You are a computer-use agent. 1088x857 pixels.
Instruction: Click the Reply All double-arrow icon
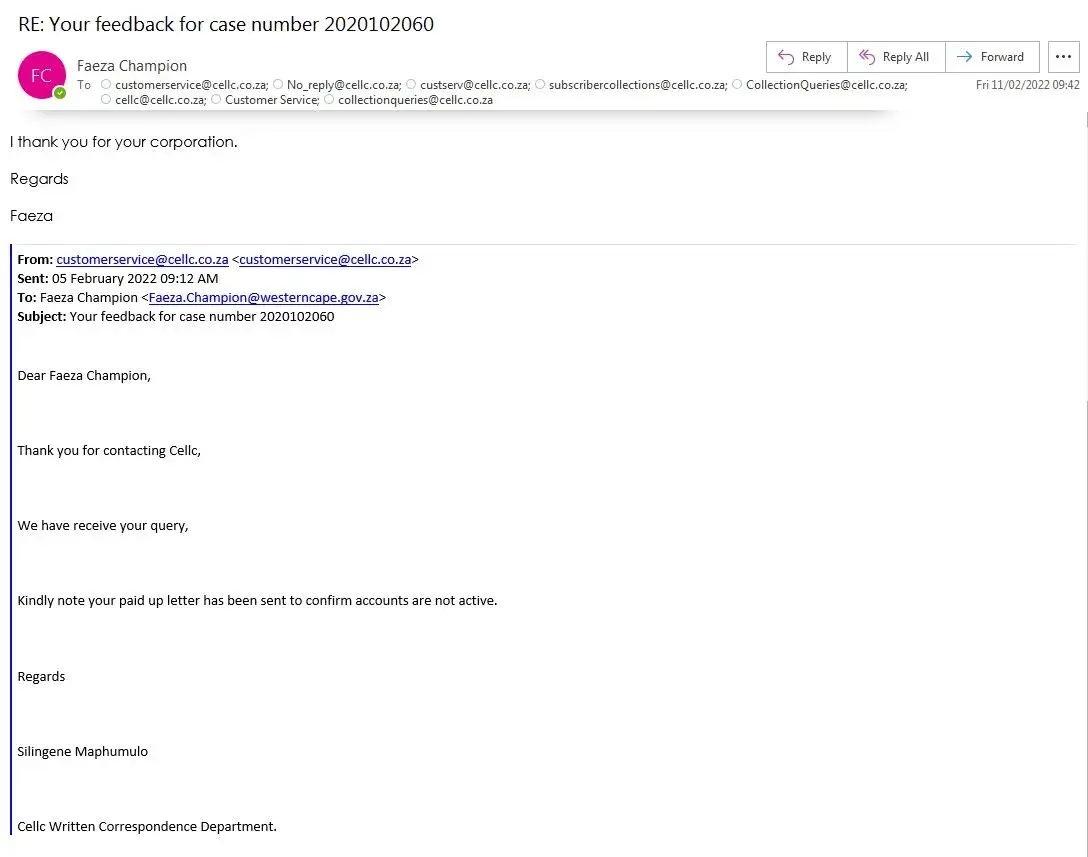point(867,57)
